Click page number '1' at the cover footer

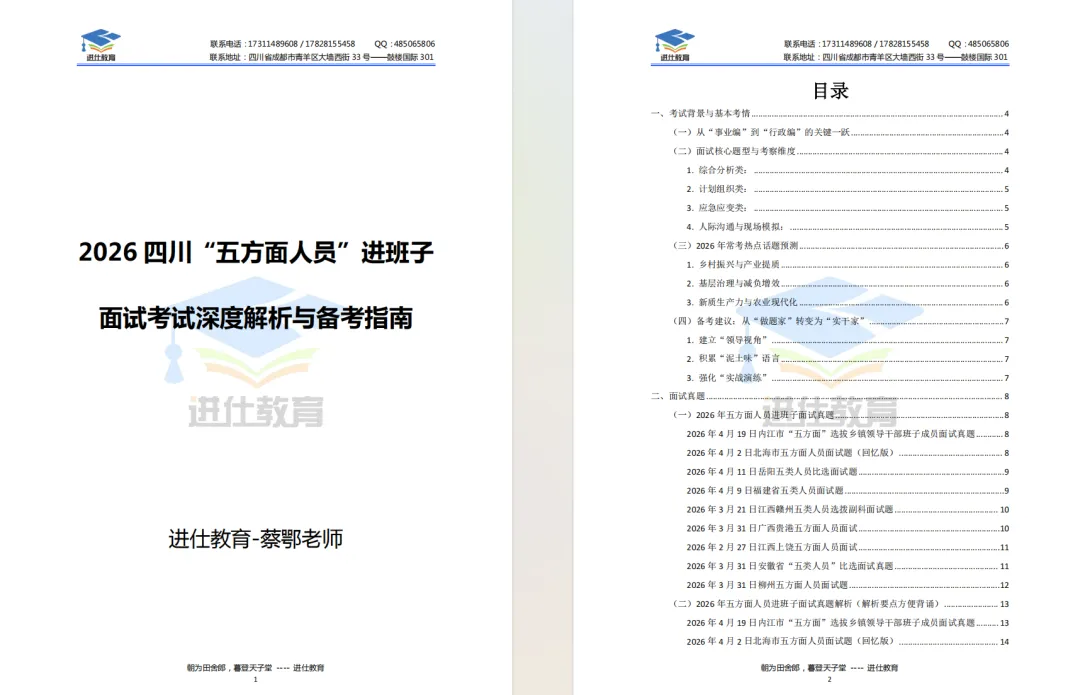[256, 679]
